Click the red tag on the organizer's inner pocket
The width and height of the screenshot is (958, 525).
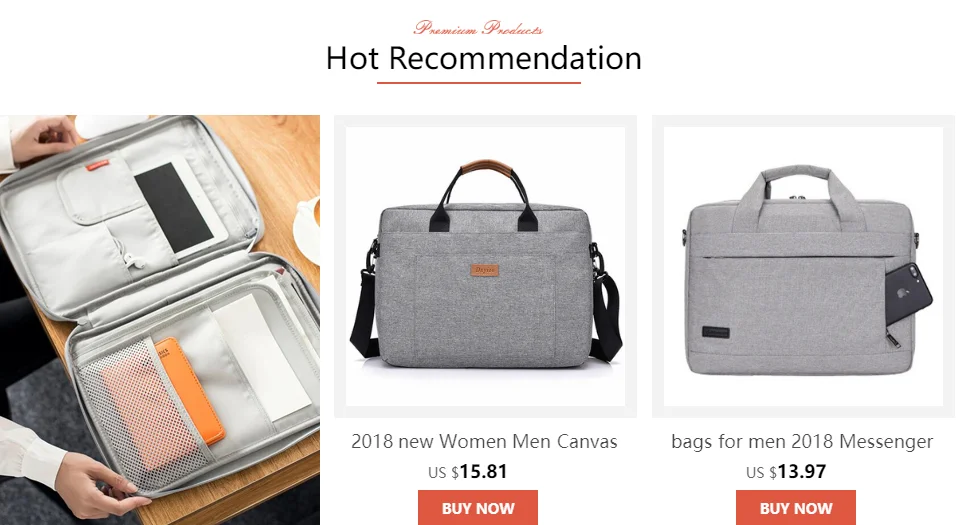click(x=97, y=165)
